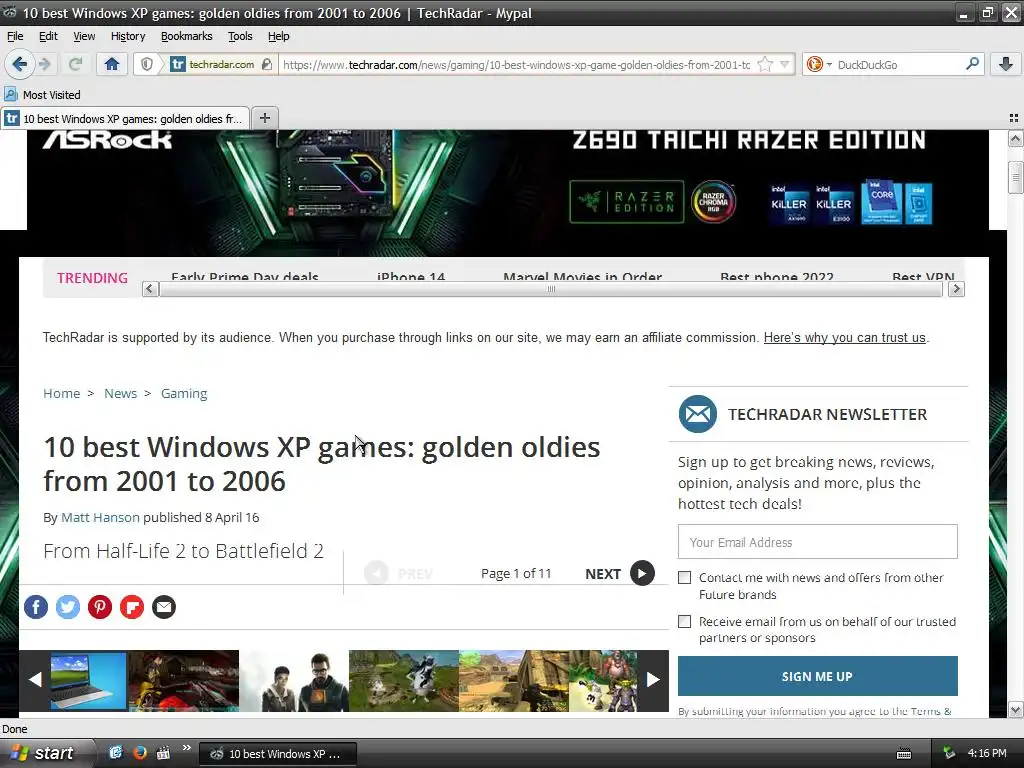Click gallery previous arrow
The height and width of the screenshot is (768, 1024).
[x=35, y=680]
